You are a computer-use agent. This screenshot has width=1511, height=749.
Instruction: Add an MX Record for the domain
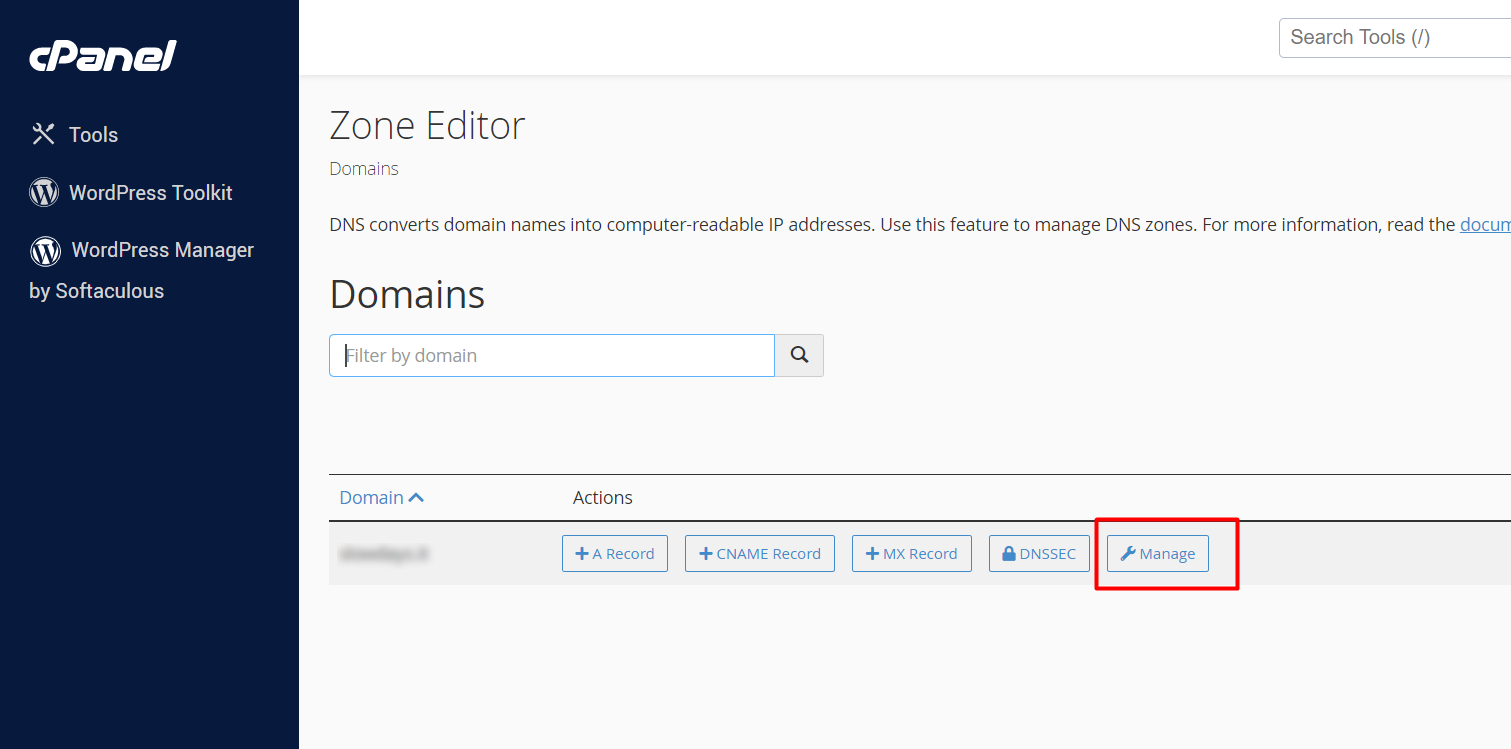(x=911, y=554)
